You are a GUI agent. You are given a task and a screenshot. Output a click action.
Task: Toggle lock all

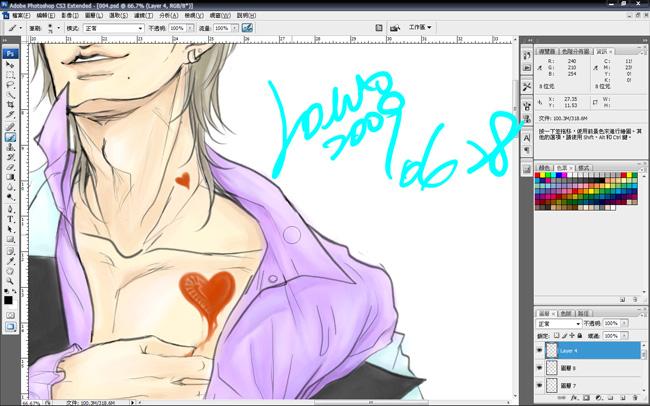coord(580,335)
